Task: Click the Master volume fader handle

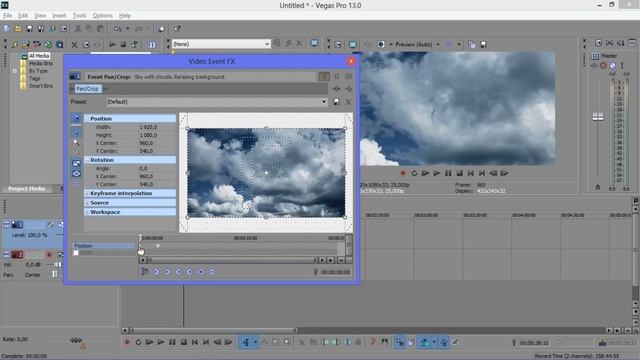Action: point(598,117)
